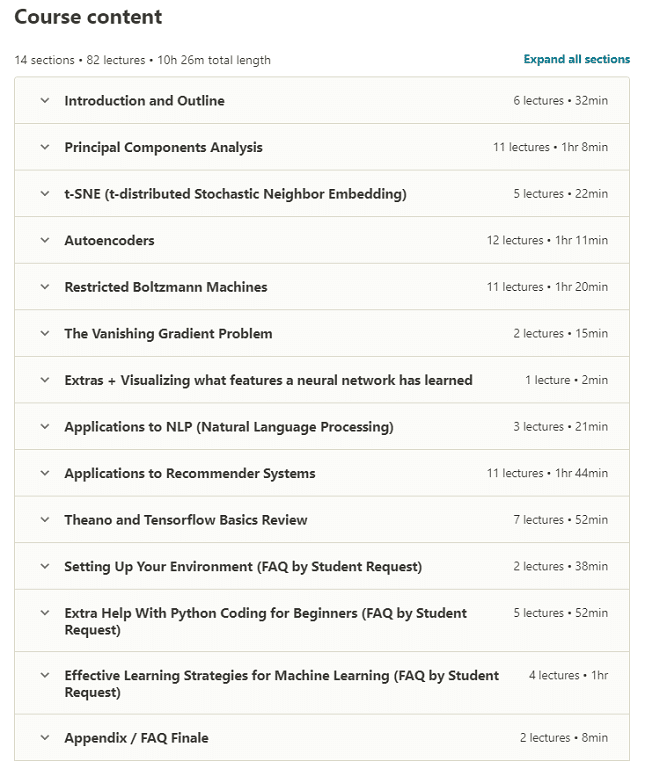Screen dimensions: 645x776
Task: Select the Effective Learning Strategies section title
Action: pos(282,683)
